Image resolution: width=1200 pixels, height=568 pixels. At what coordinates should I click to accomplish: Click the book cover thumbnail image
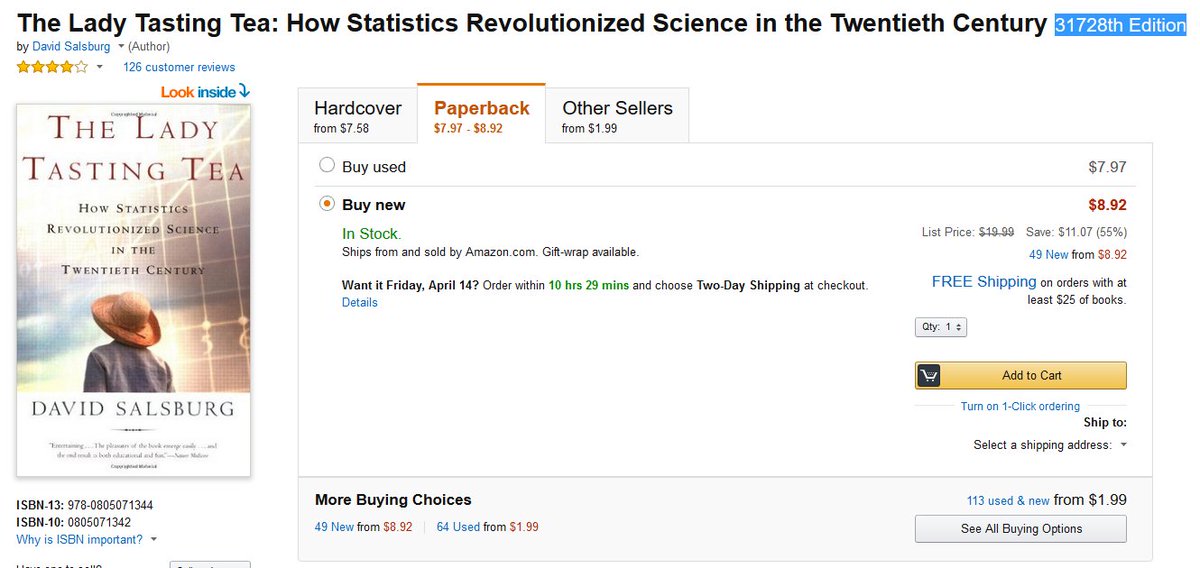pyautogui.click(x=134, y=290)
